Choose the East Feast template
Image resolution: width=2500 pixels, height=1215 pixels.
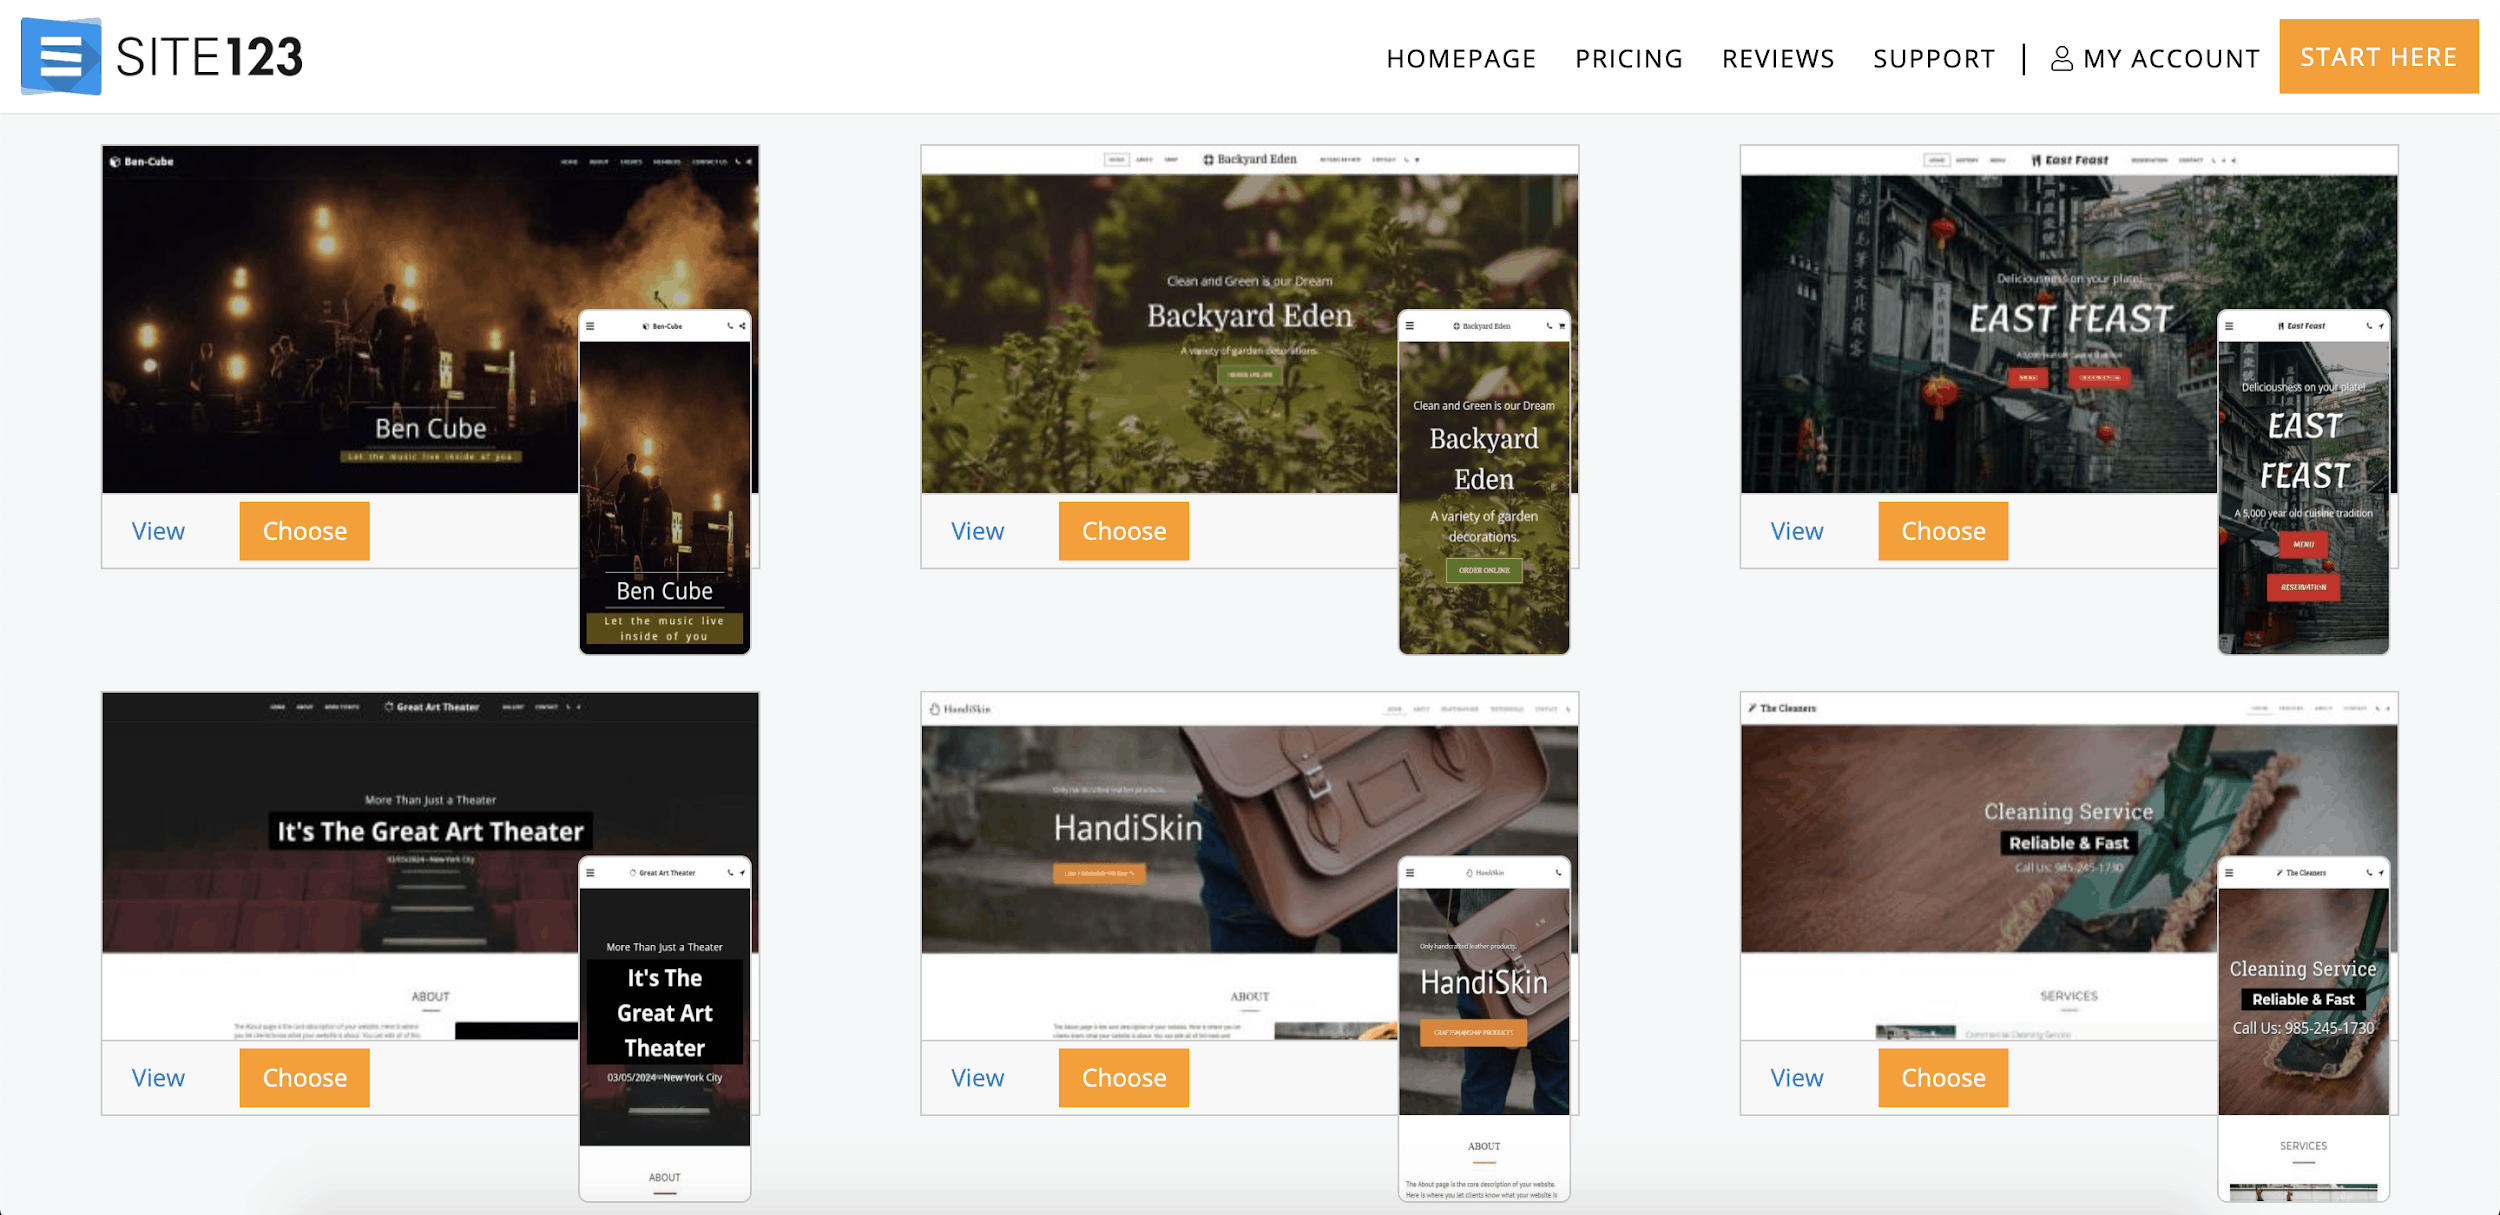click(x=1942, y=531)
